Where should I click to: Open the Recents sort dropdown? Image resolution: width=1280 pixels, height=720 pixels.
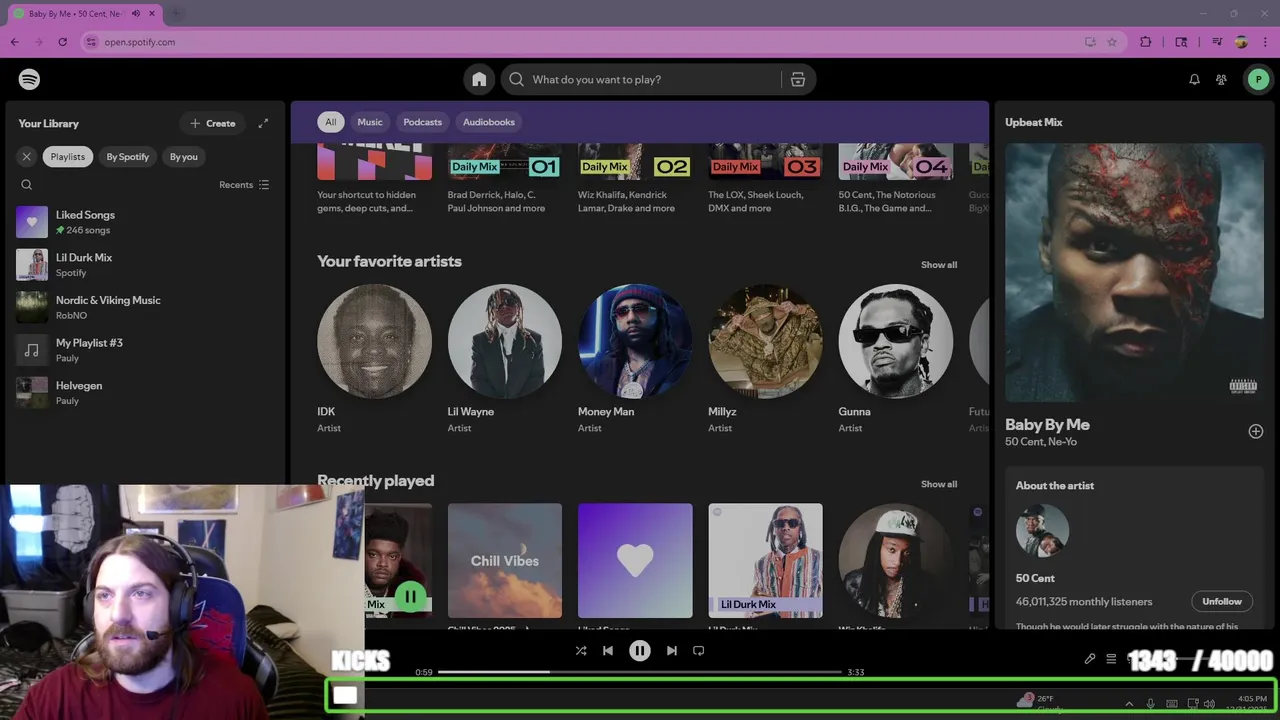tap(244, 185)
